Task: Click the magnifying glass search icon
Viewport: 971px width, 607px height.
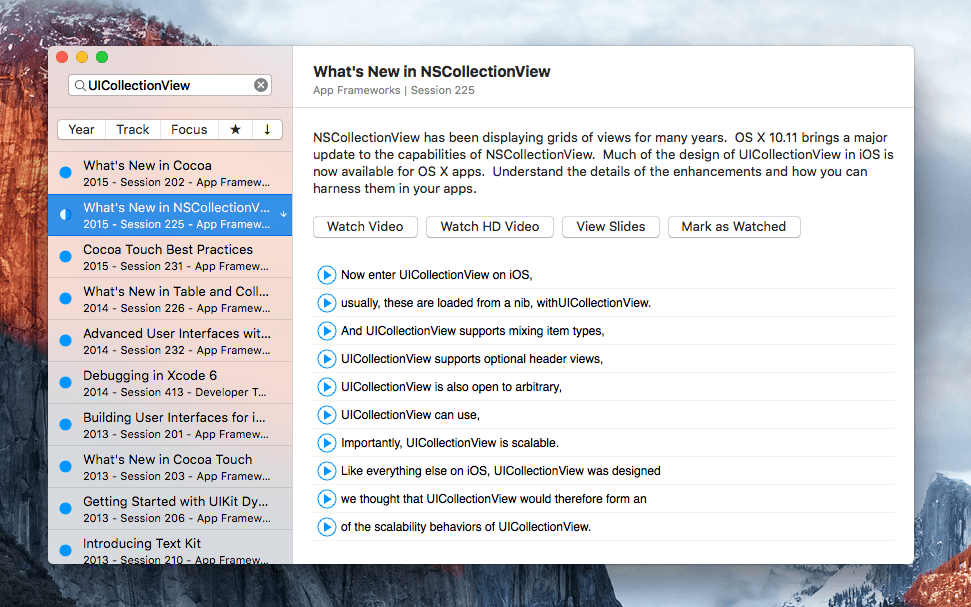Action: 80,85
